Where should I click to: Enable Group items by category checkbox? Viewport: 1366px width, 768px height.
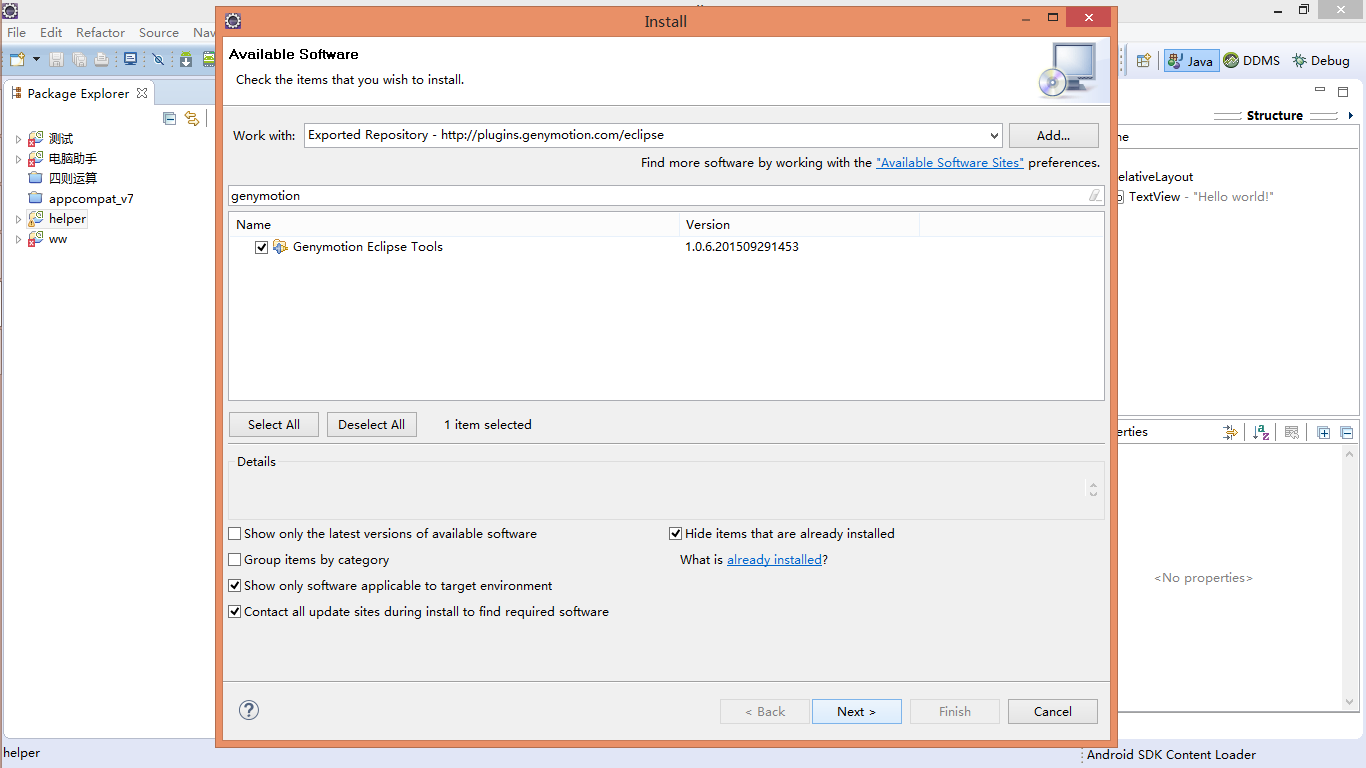click(x=235, y=560)
